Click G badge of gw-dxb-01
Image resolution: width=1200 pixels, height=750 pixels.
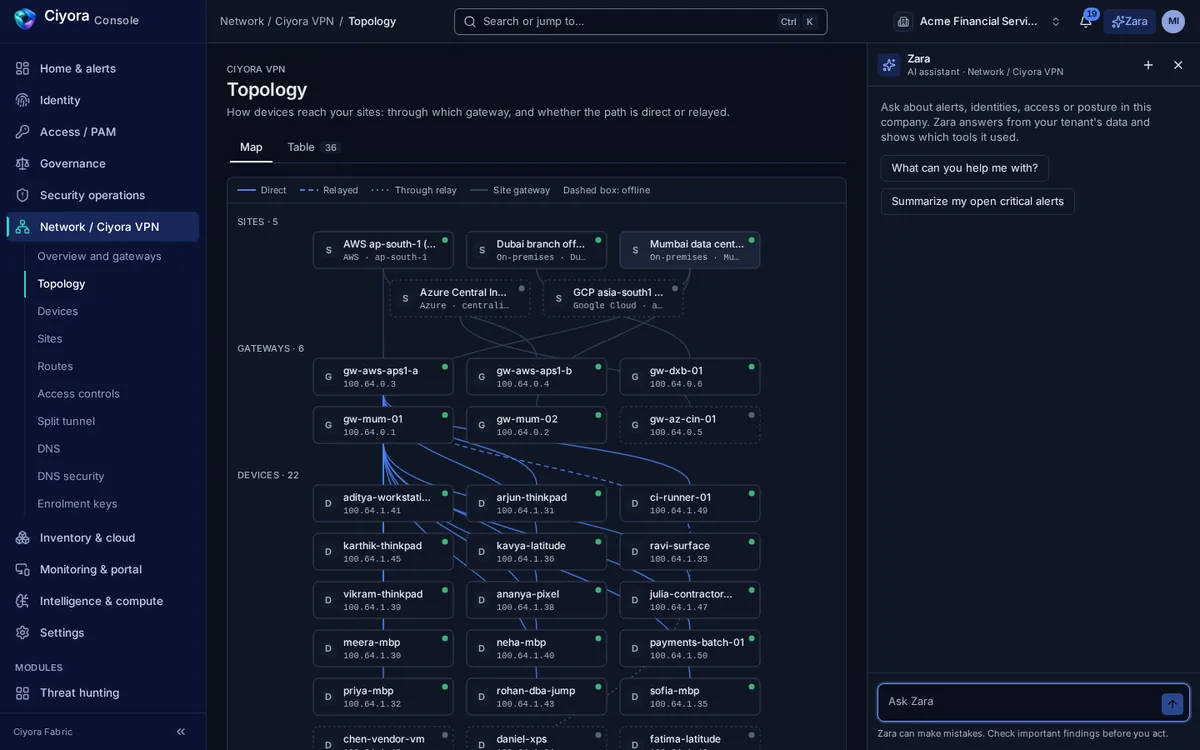[635, 377]
